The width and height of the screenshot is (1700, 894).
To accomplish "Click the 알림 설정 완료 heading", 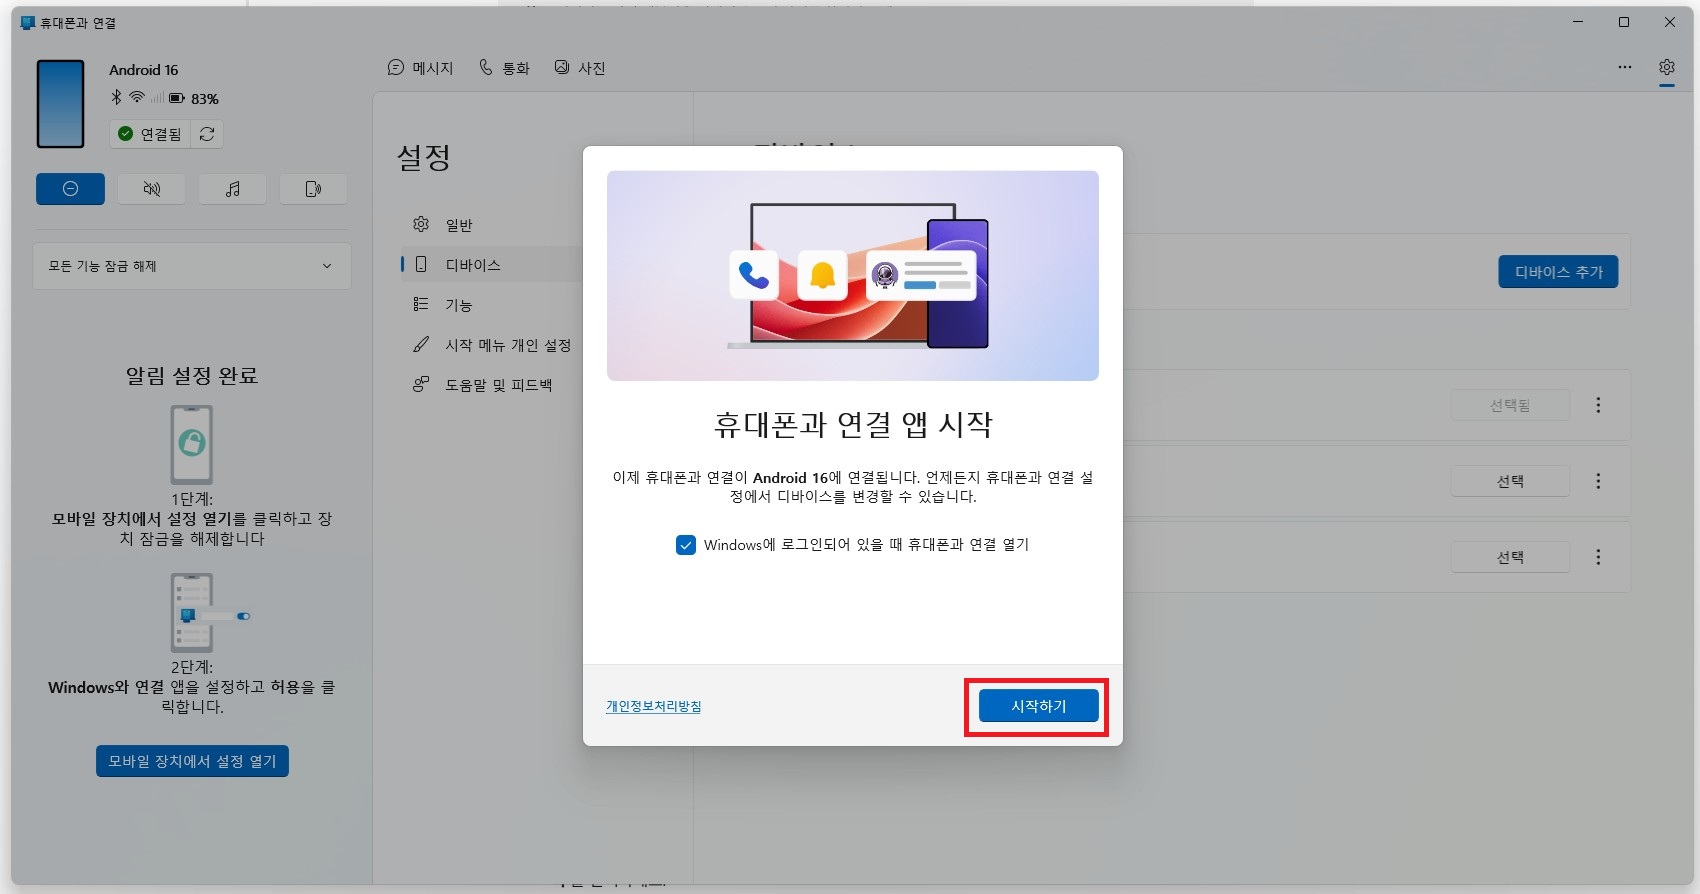I will 192,376.
